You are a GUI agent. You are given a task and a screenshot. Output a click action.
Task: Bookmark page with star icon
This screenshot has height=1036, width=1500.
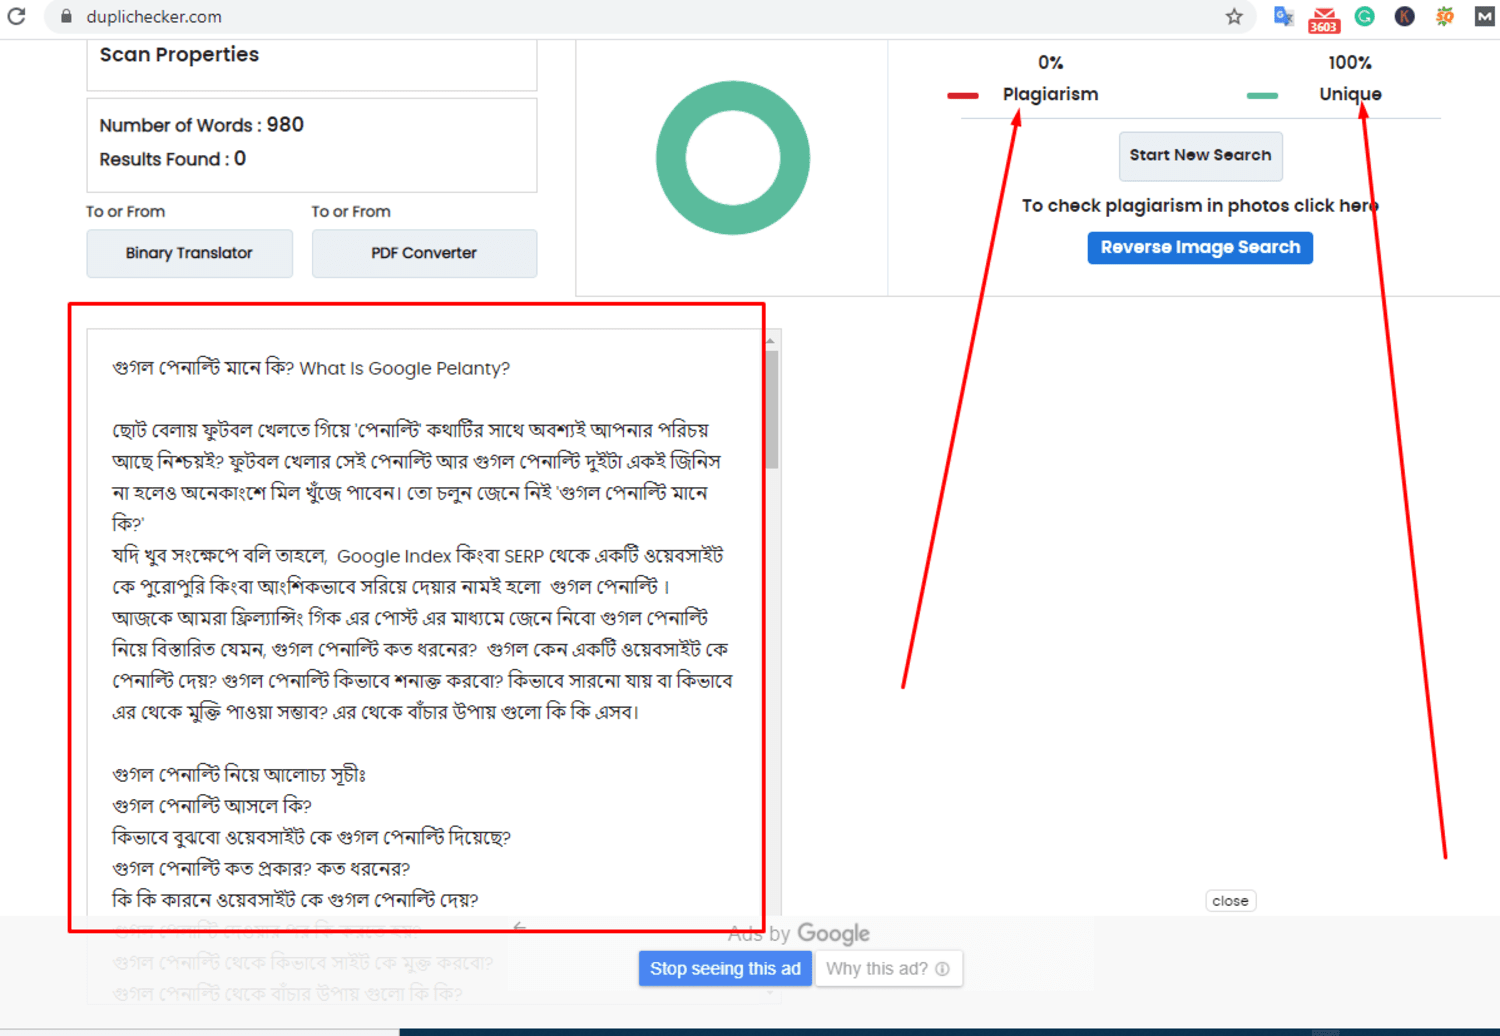tap(1234, 17)
